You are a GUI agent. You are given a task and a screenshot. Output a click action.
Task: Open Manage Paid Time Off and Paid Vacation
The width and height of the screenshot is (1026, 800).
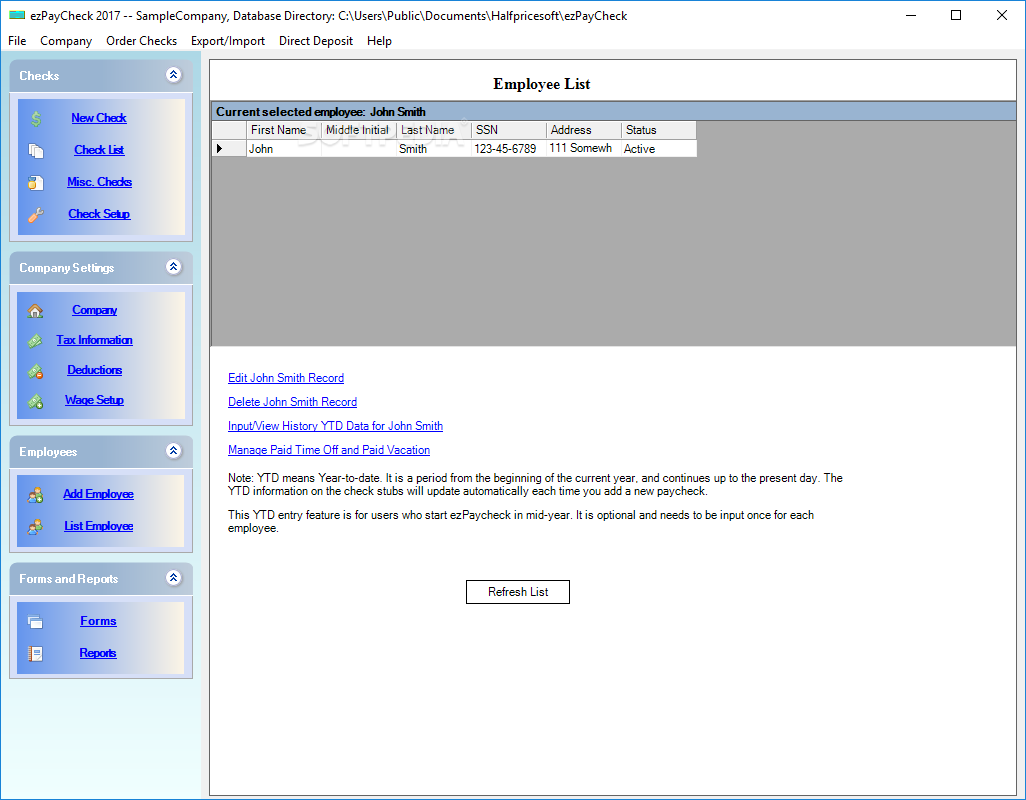(329, 450)
